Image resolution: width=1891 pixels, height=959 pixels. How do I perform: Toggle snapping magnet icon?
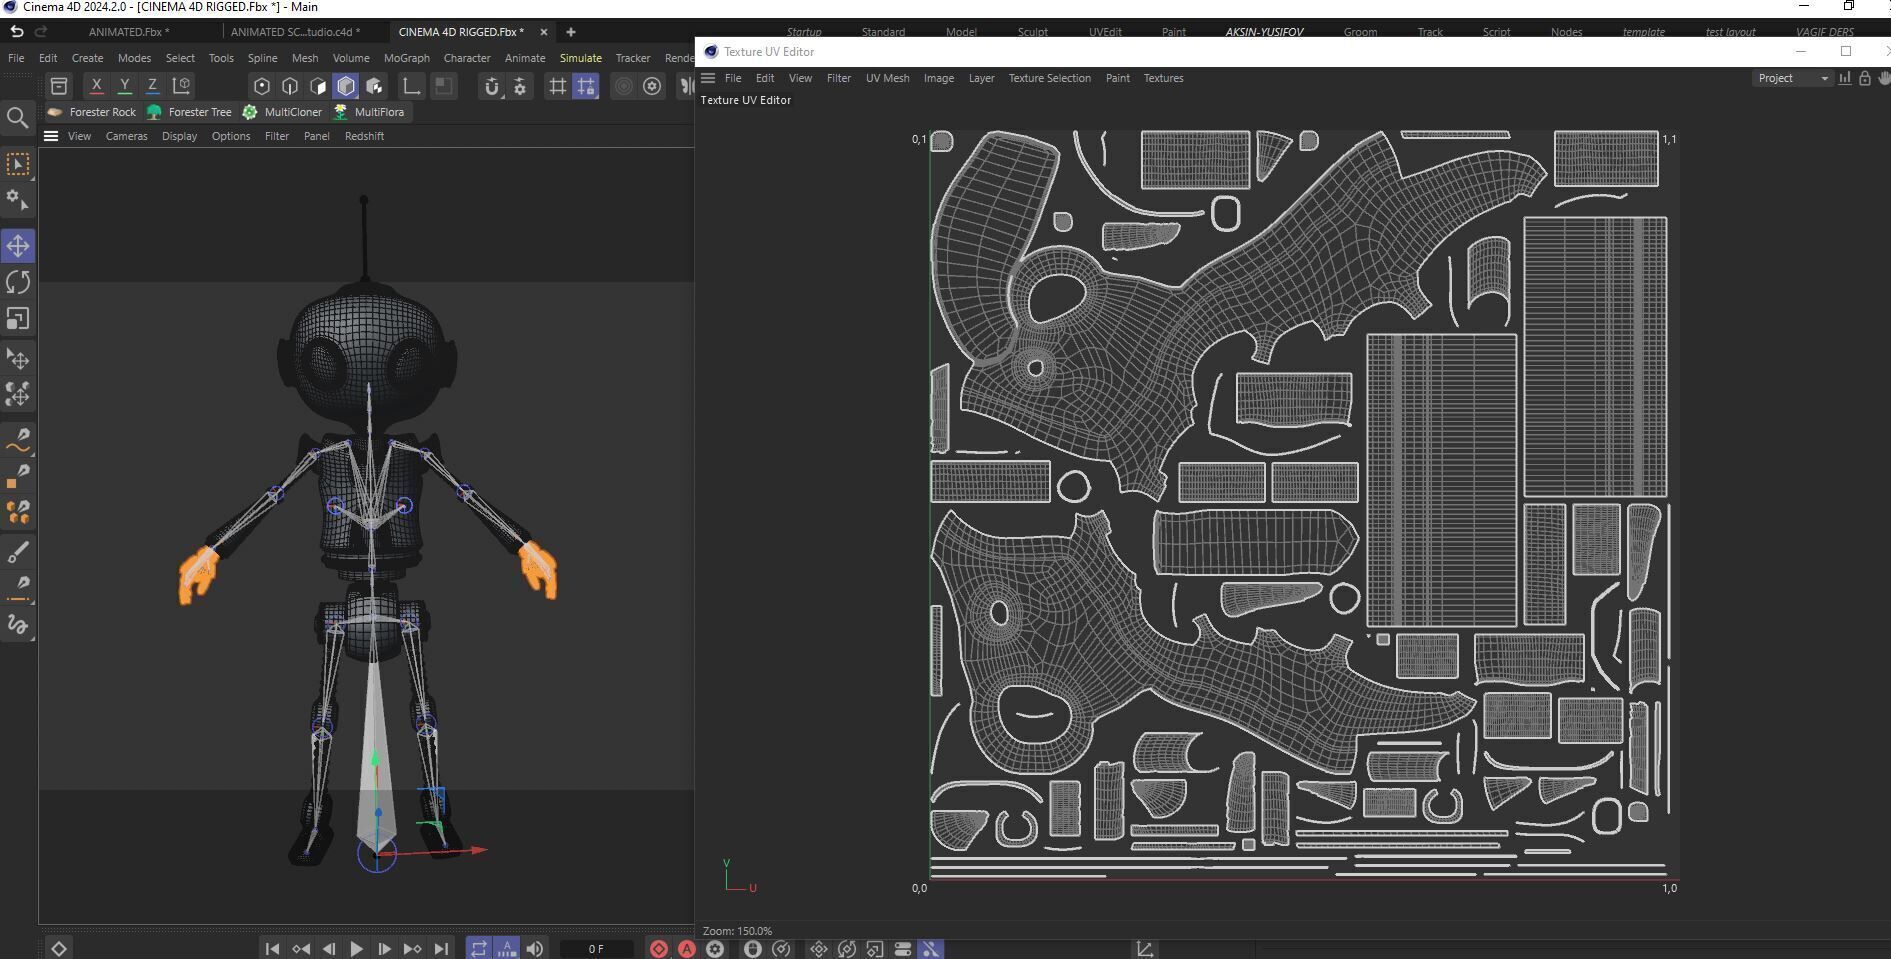[x=491, y=86]
